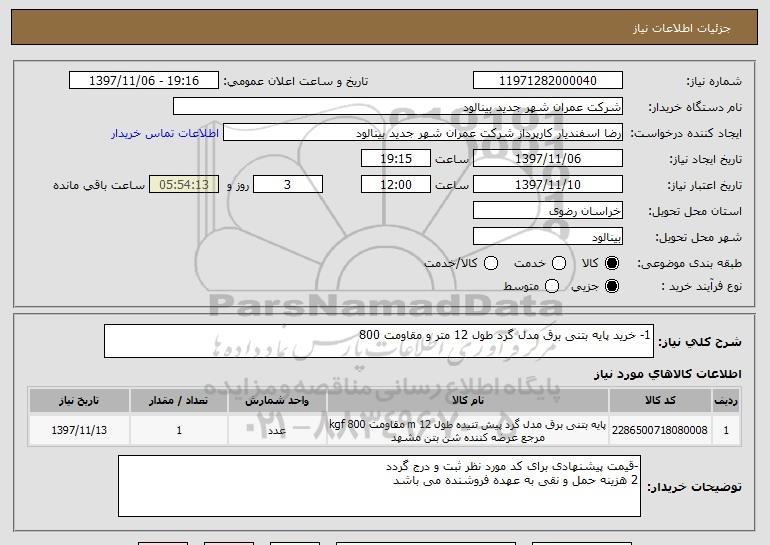
Task: Click the row number cell 1 under ردیف
Action: pyautogui.click(x=726, y=430)
